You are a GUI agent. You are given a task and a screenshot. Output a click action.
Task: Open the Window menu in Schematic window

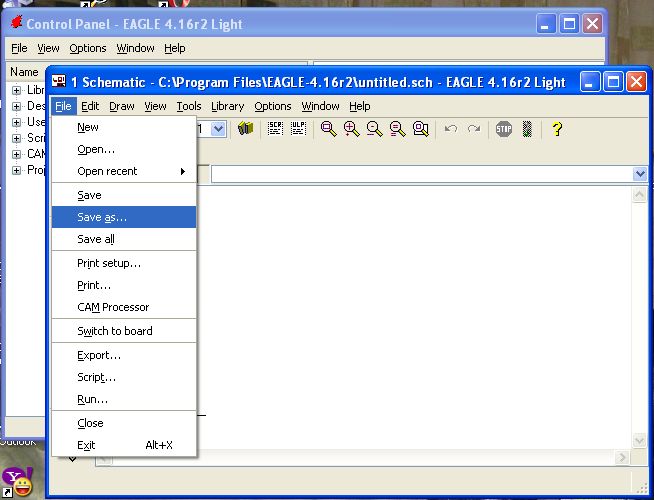click(320, 106)
